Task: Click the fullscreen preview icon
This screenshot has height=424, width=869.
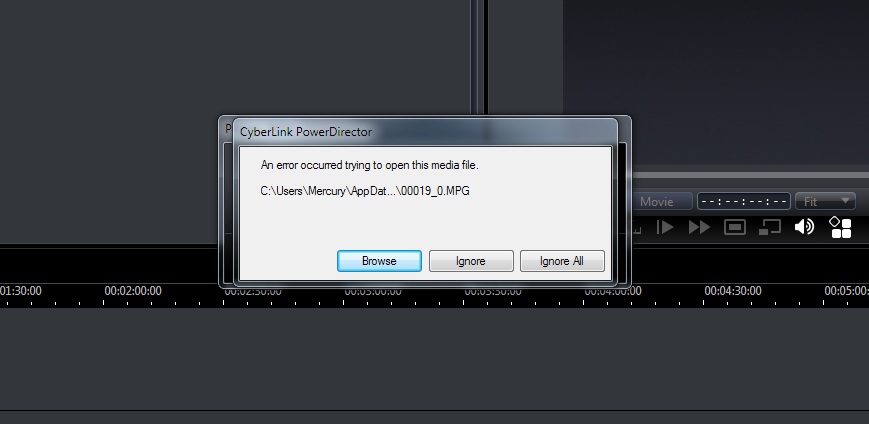Action: tap(735, 227)
